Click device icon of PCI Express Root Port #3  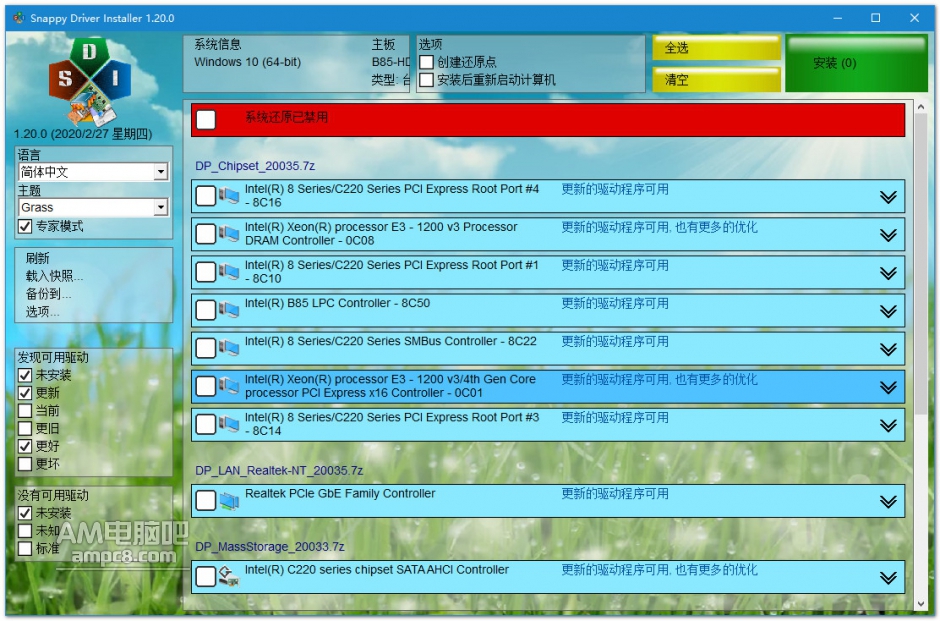click(x=228, y=424)
